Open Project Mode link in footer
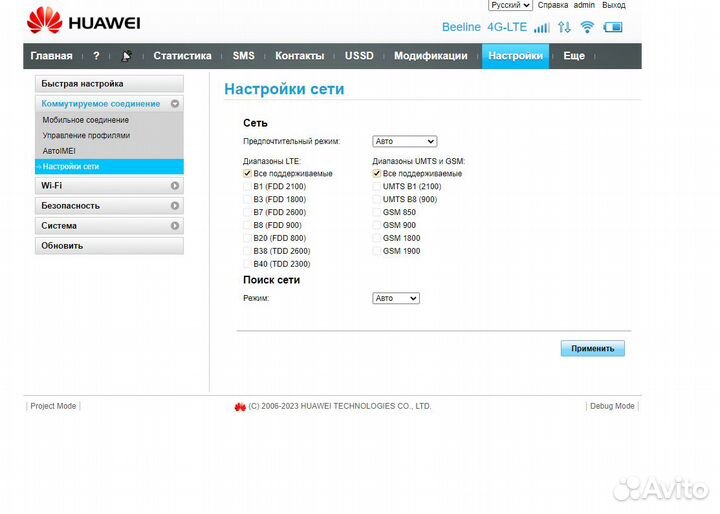 53,406
